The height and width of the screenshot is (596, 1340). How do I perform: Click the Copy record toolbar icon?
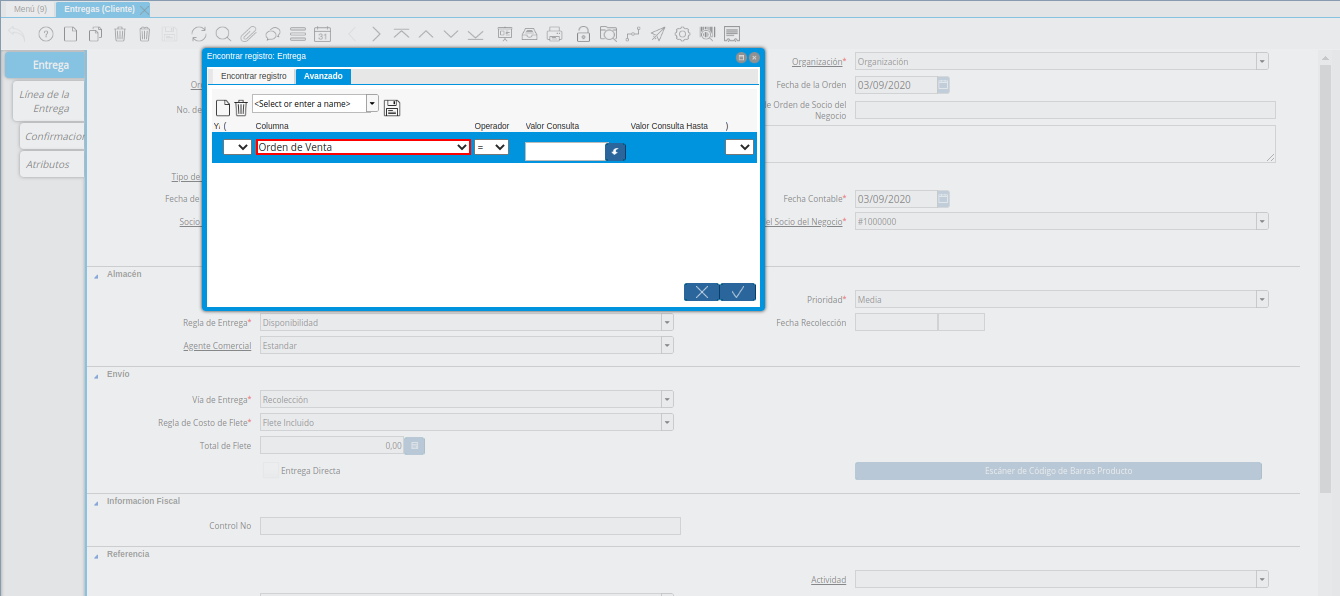click(95, 34)
